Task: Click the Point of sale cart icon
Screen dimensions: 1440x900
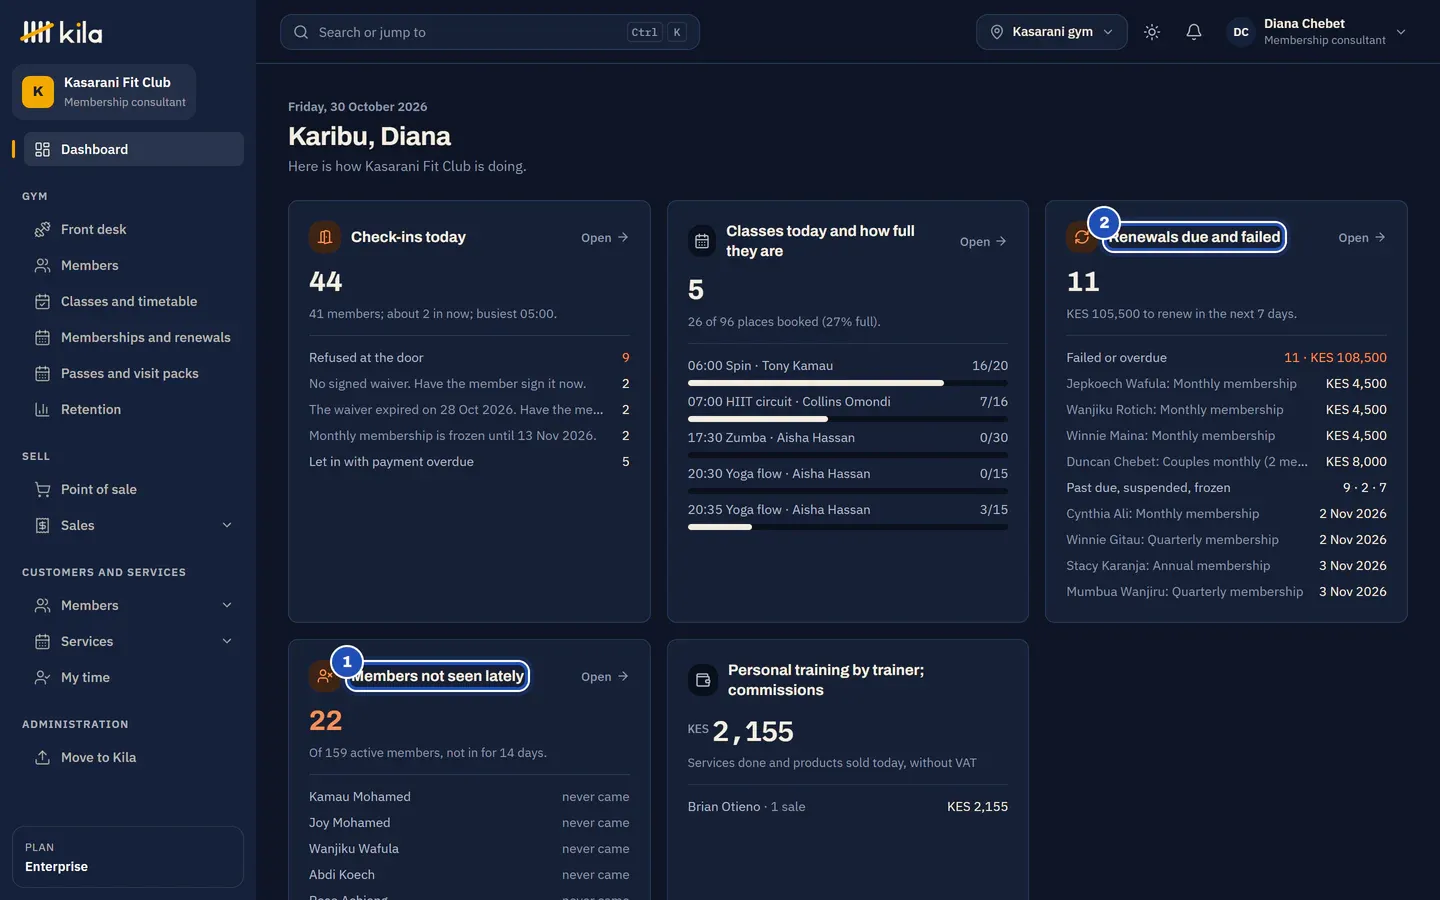Action: point(42,490)
